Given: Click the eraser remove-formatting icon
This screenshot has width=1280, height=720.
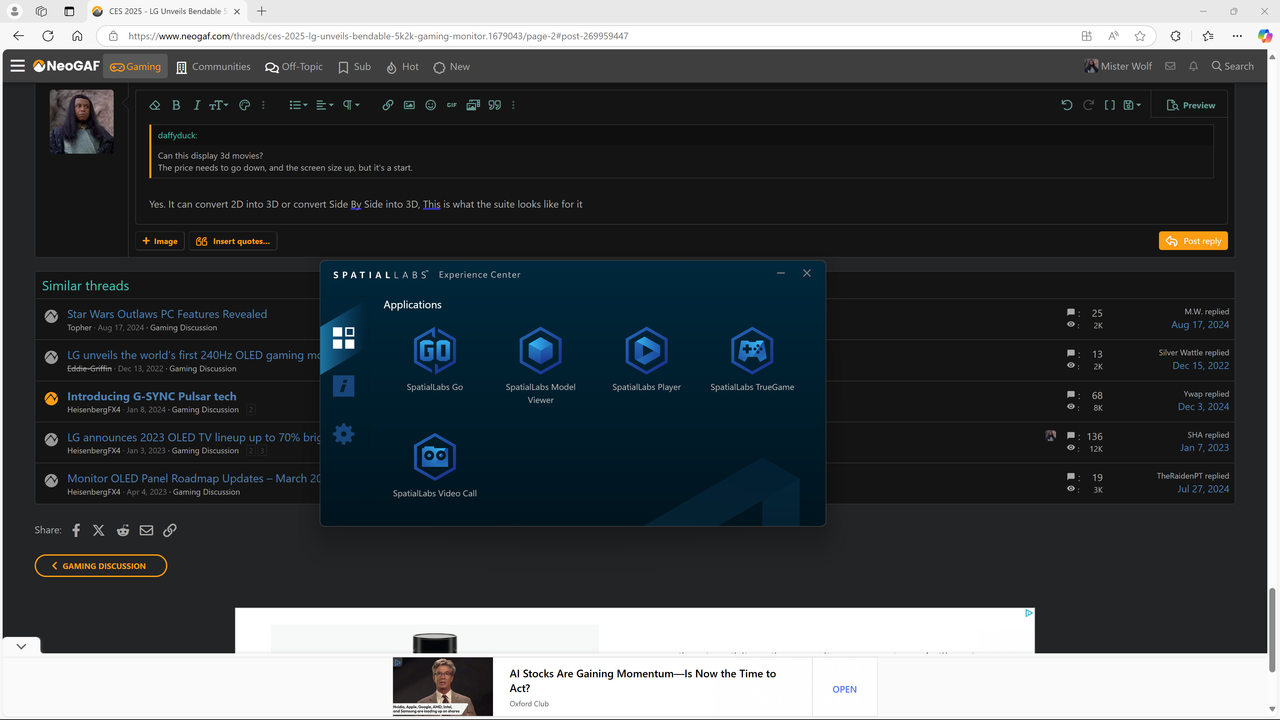Looking at the screenshot, I should 155,105.
